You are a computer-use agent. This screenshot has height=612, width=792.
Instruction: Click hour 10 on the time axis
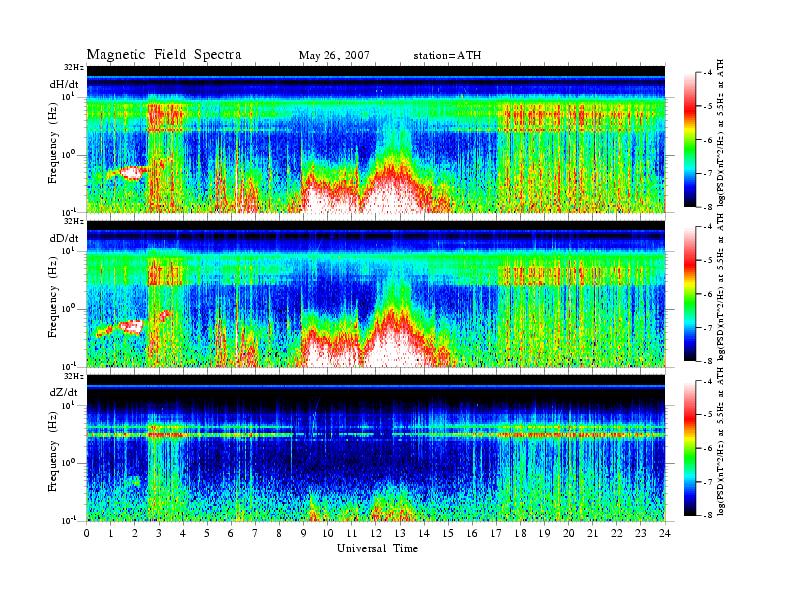click(x=328, y=534)
